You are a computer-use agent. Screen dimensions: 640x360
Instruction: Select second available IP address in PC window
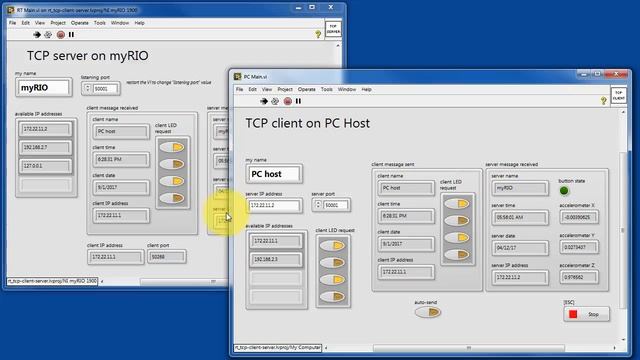(276, 259)
